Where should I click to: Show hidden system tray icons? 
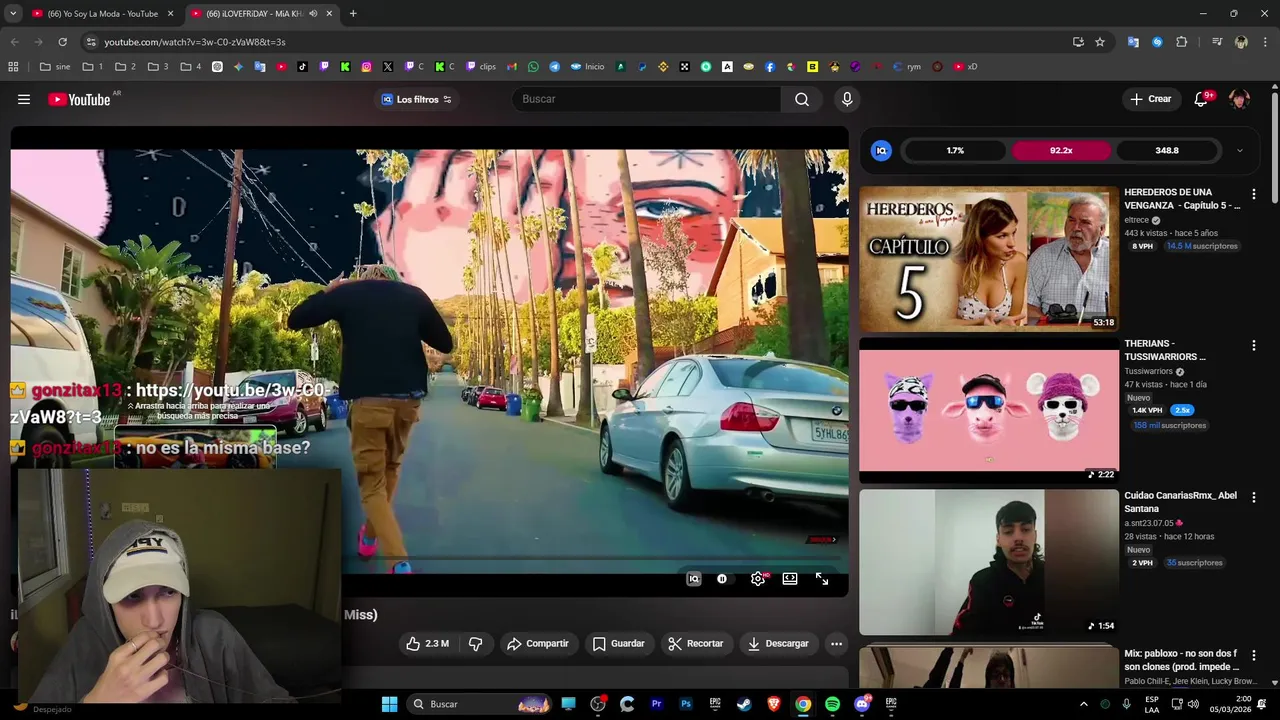(x=1083, y=704)
